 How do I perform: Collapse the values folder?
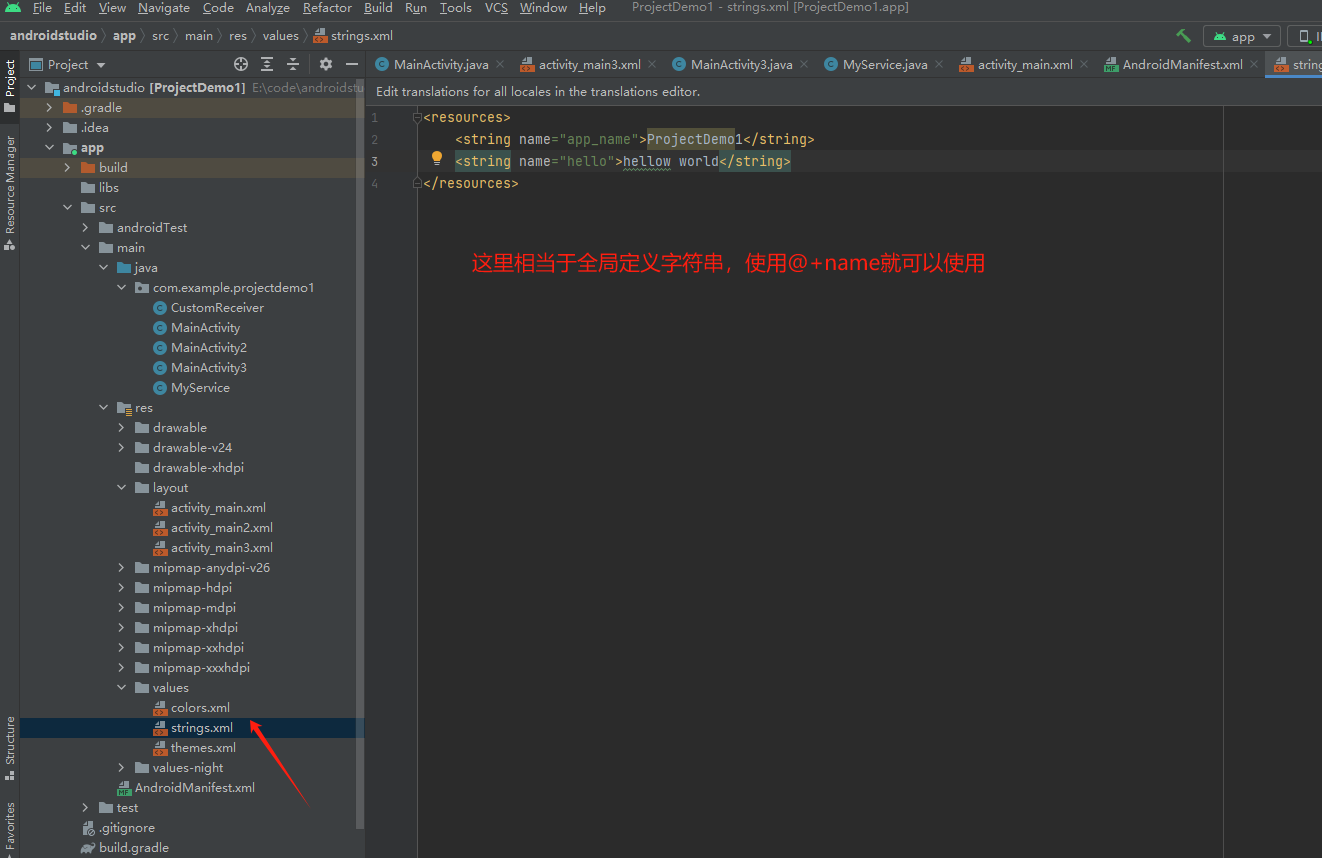coord(121,687)
